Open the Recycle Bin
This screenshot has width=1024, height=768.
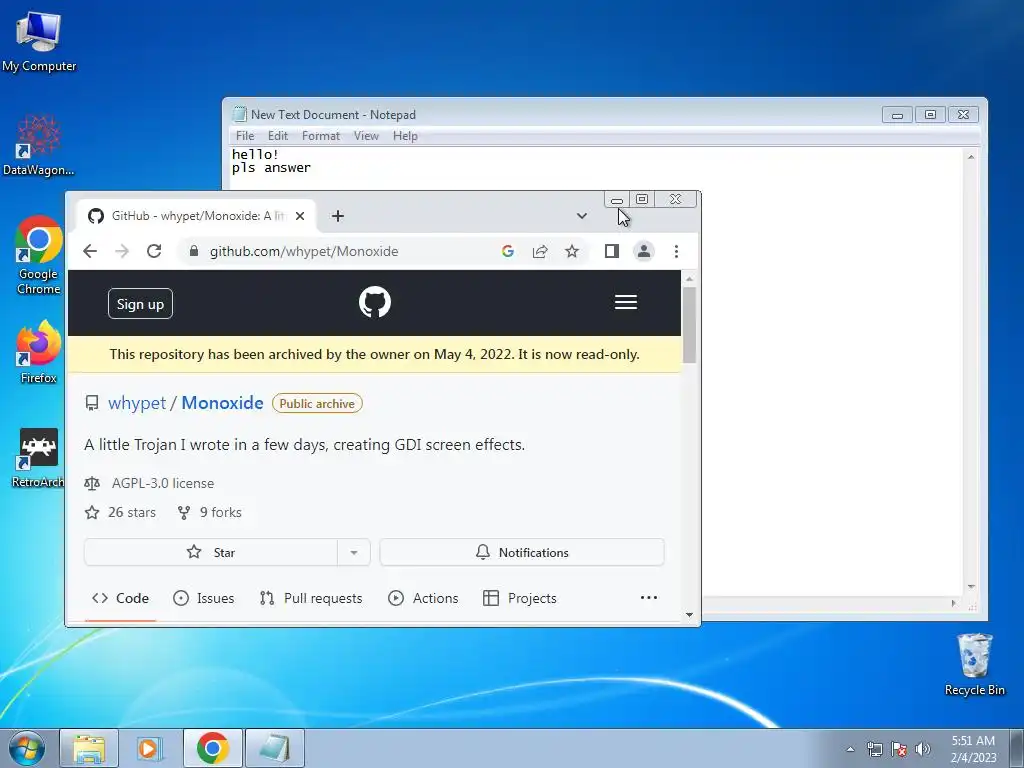point(974,665)
